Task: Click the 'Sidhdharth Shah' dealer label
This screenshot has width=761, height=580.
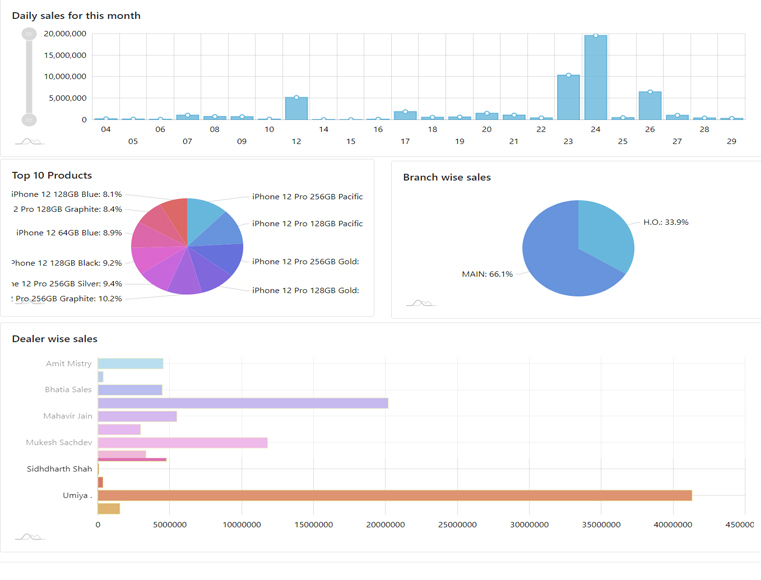Action: (x=59, y=469)
